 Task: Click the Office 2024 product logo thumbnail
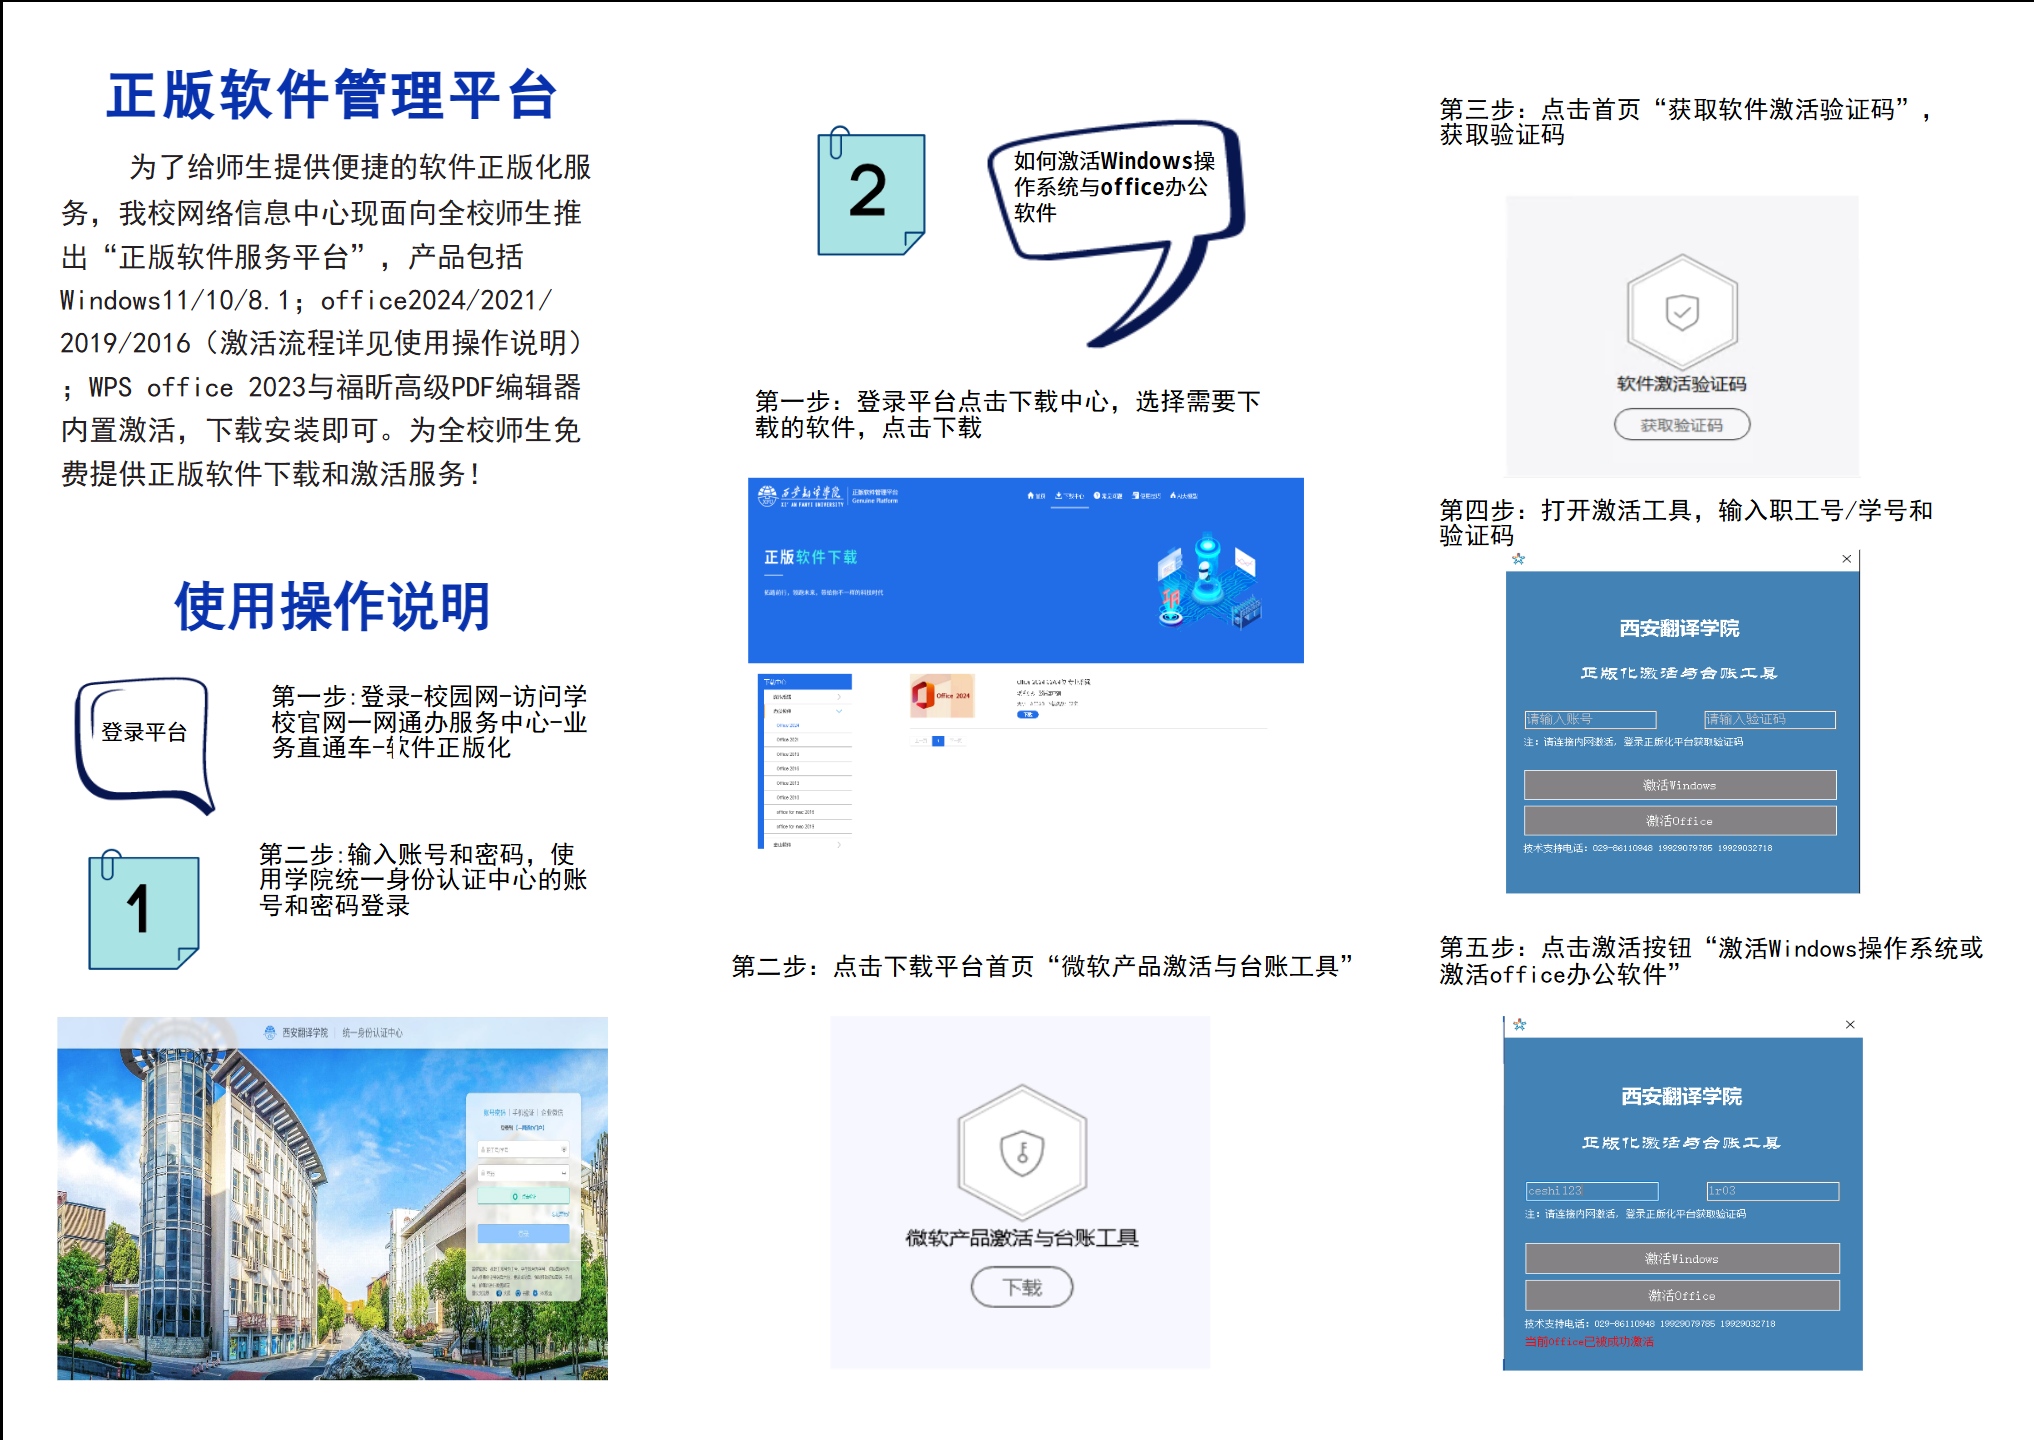click(942, 696)
